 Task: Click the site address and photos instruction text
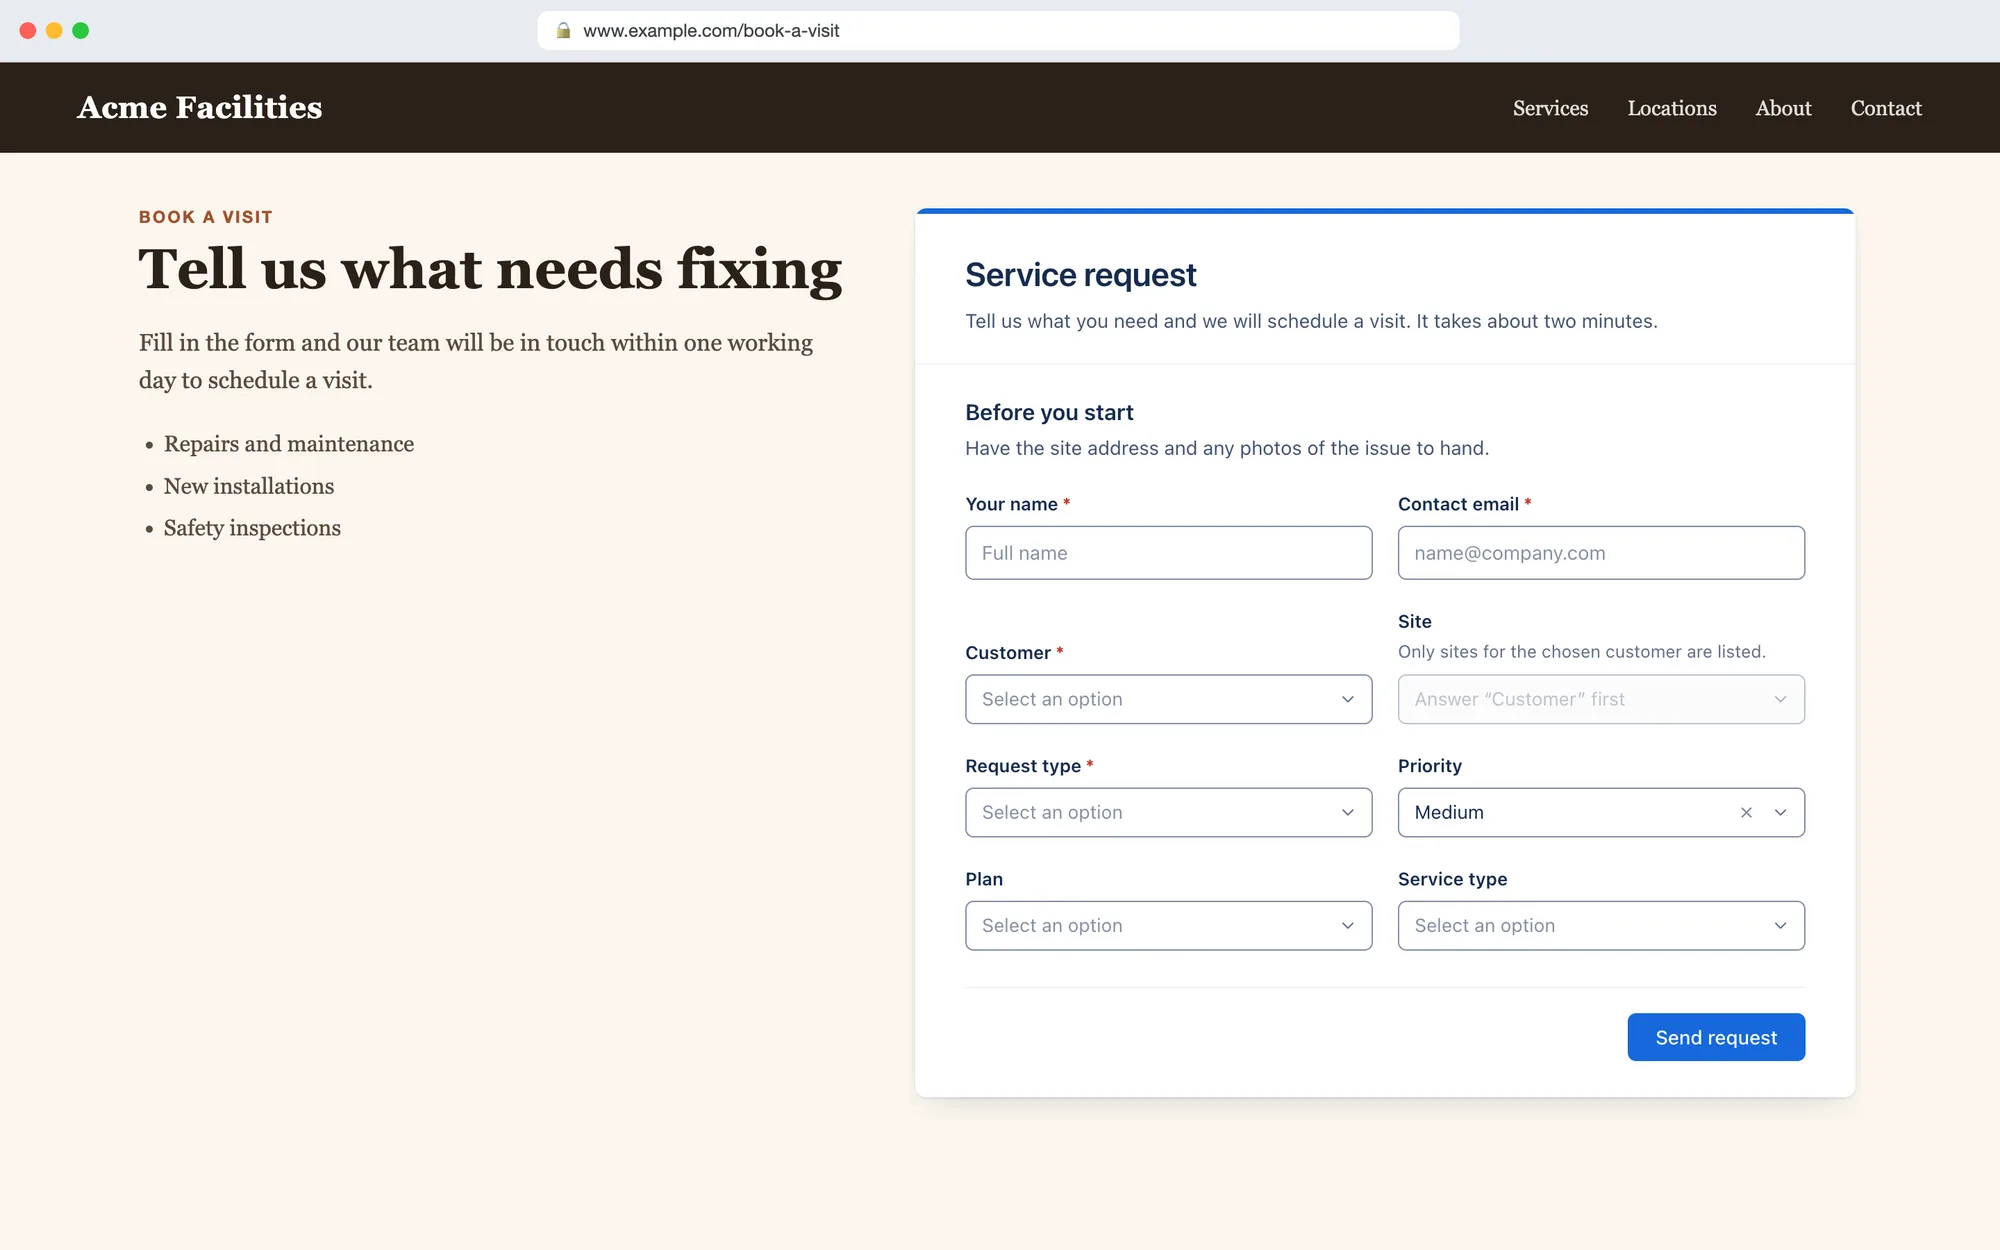(x=1227, y=448)
